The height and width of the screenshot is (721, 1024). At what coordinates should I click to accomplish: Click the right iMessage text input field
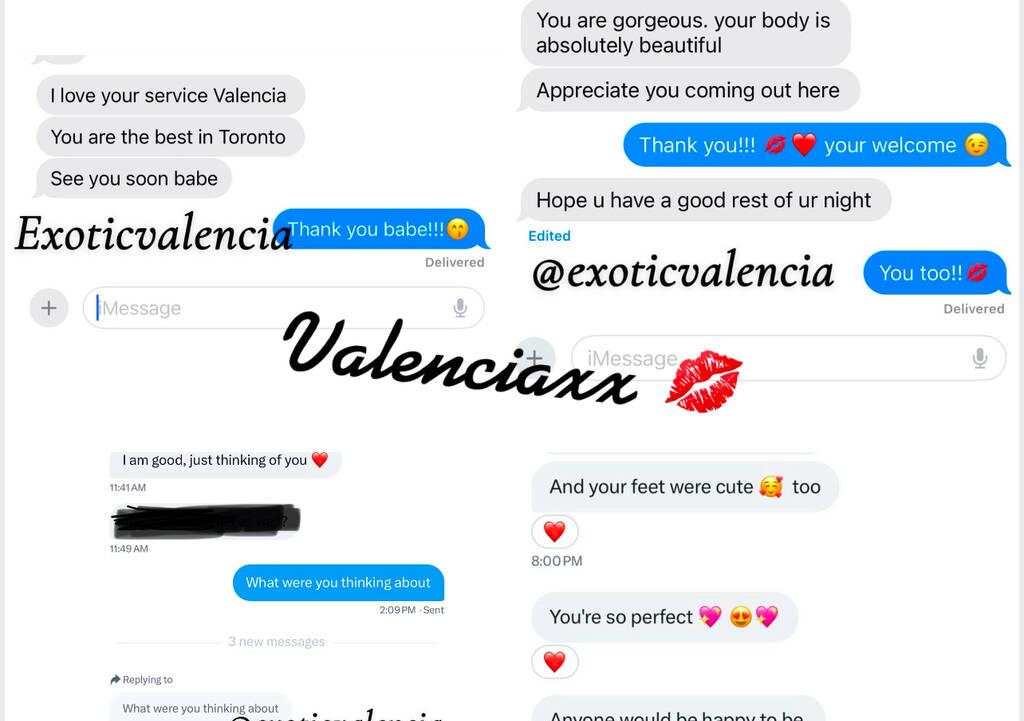pos(788,358)
